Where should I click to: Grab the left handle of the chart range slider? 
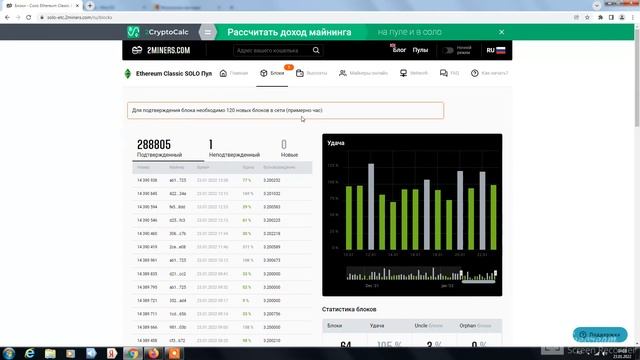pos(461,273)
